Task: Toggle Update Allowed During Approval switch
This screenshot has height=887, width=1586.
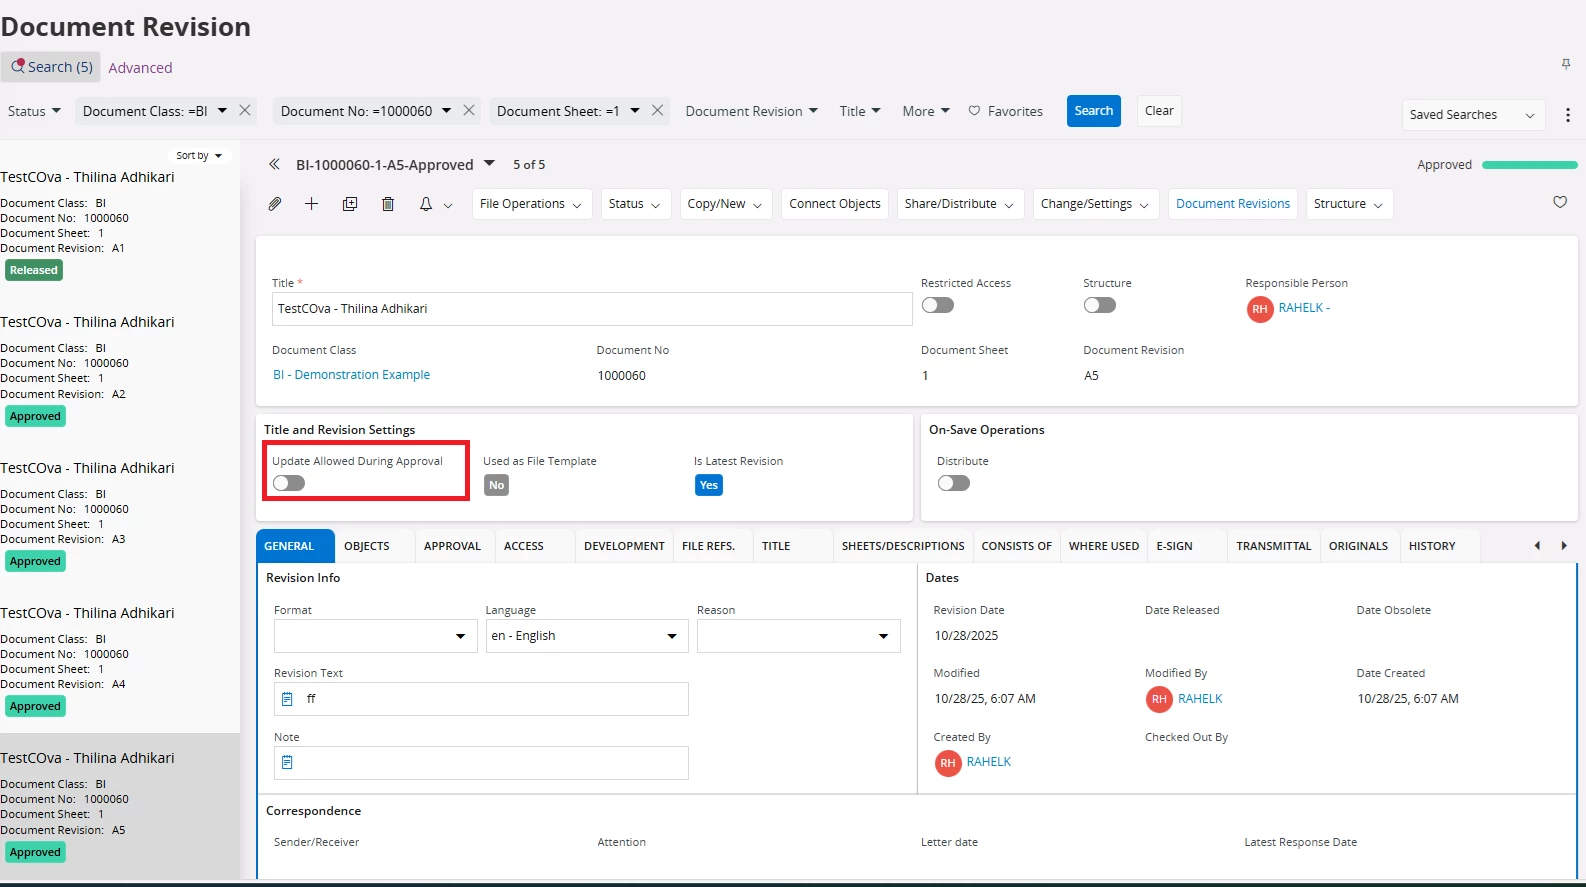Action: coord(289,483)
